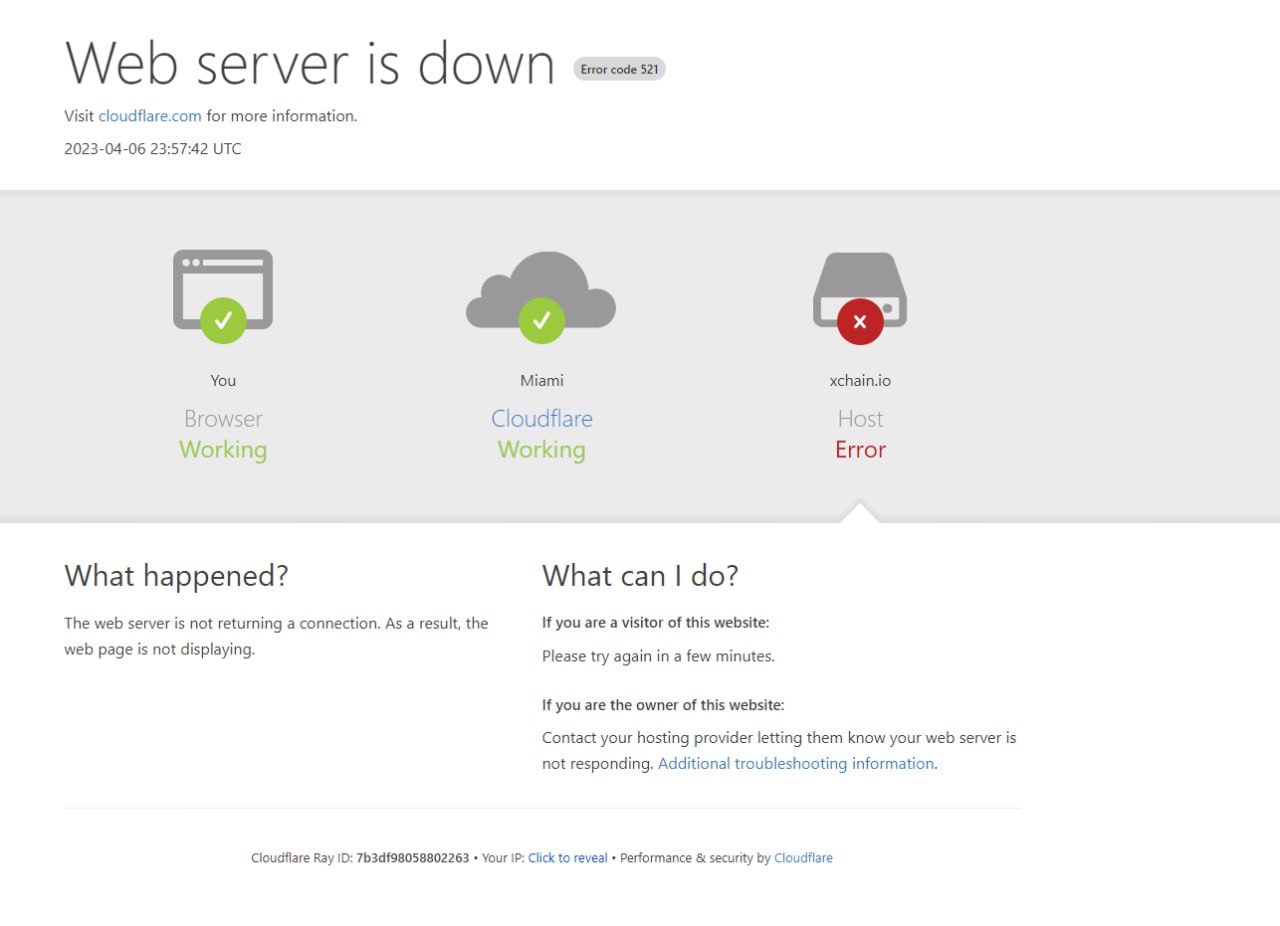Click the cloud icon above Miami

coord(541,296)
